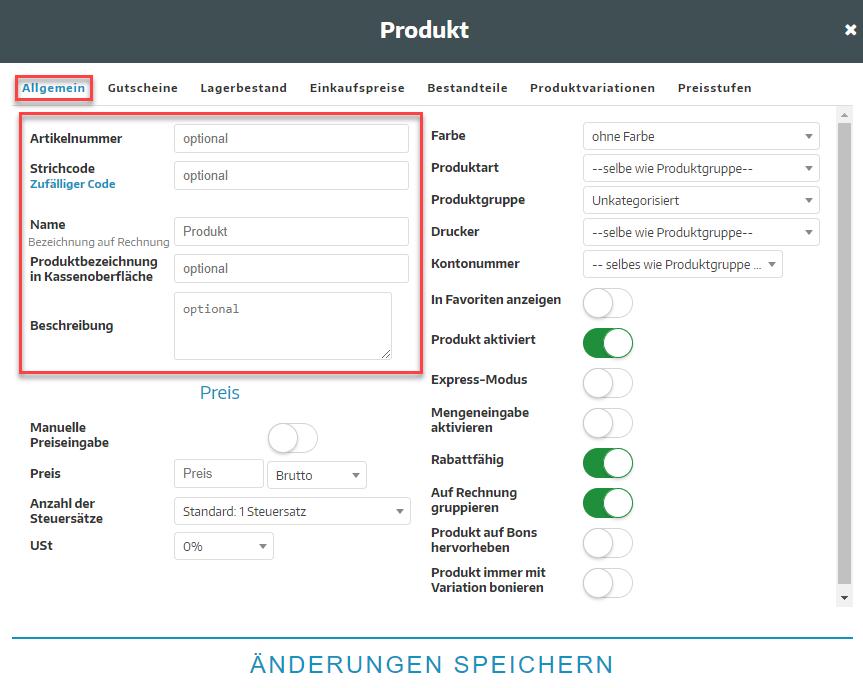Screen dimensions: 863x688
Task: Click the scrollbar up arrow
Action: pos(844,115)
